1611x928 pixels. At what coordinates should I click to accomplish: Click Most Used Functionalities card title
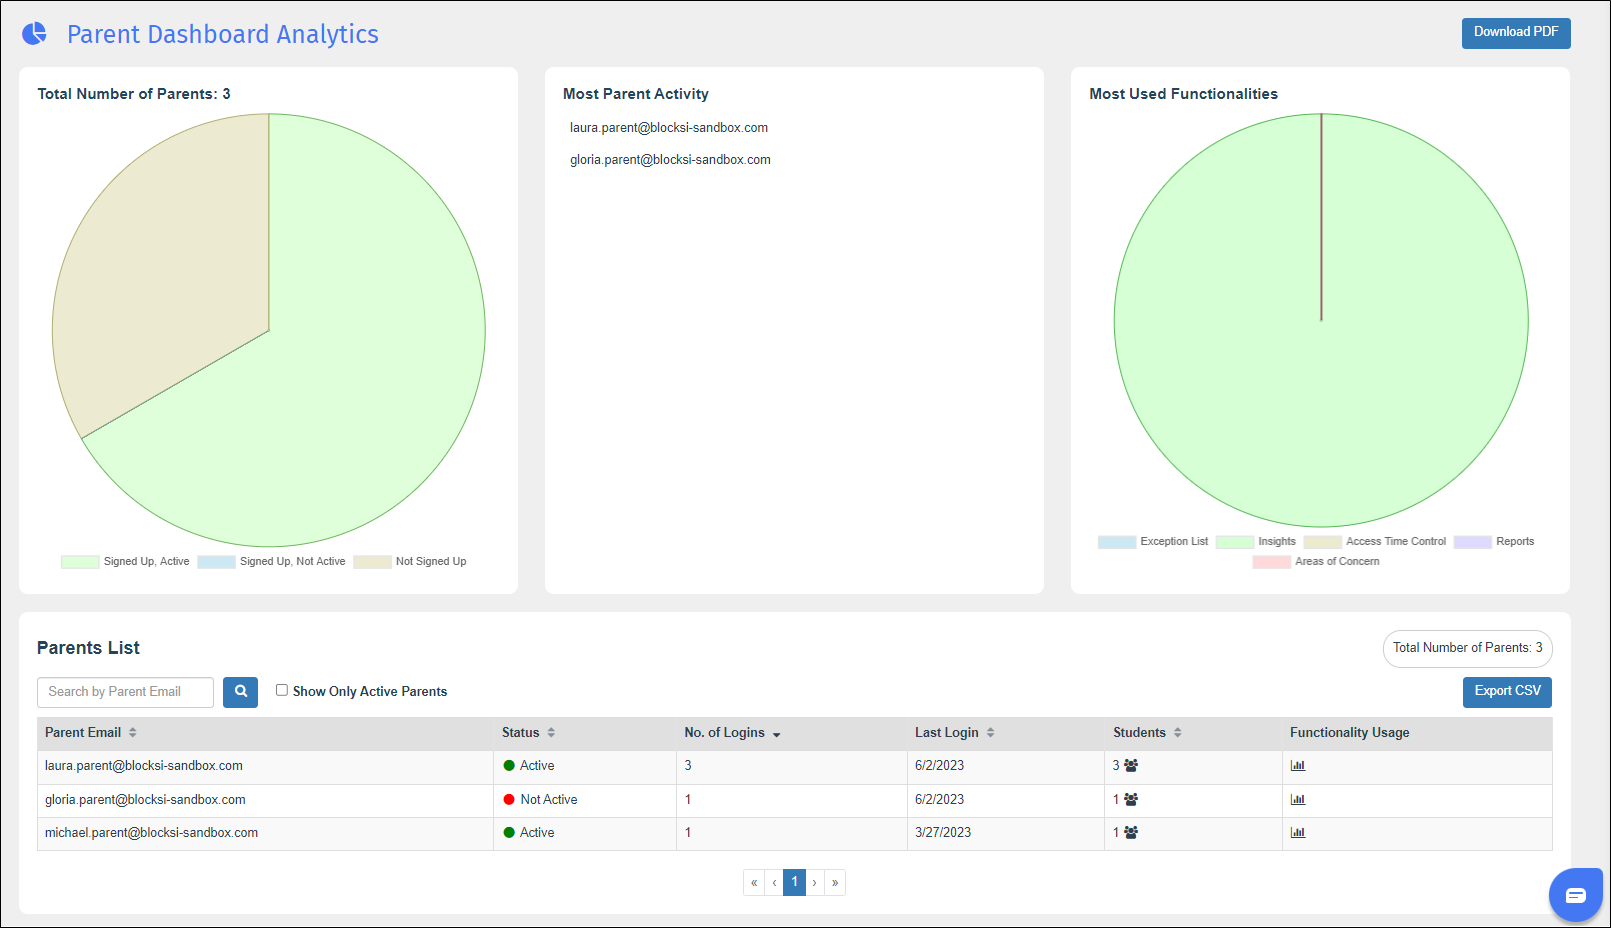point(1183,94)
